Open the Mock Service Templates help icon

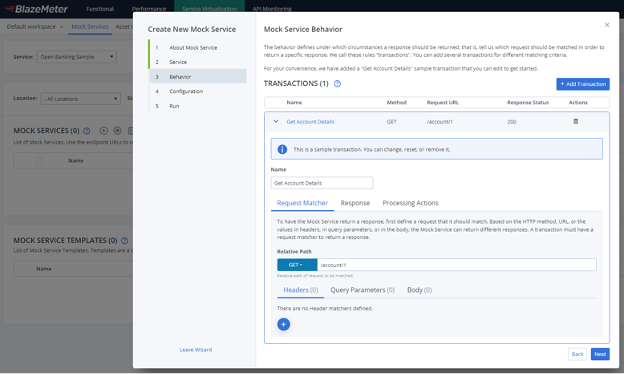[125, 240]
